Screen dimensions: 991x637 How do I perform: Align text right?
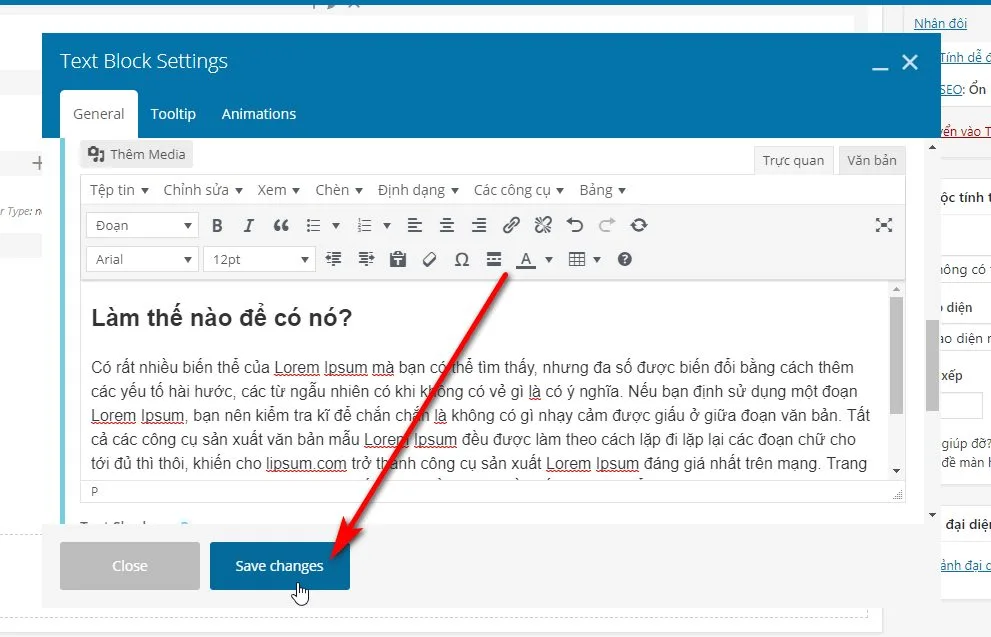pos(479,226)
